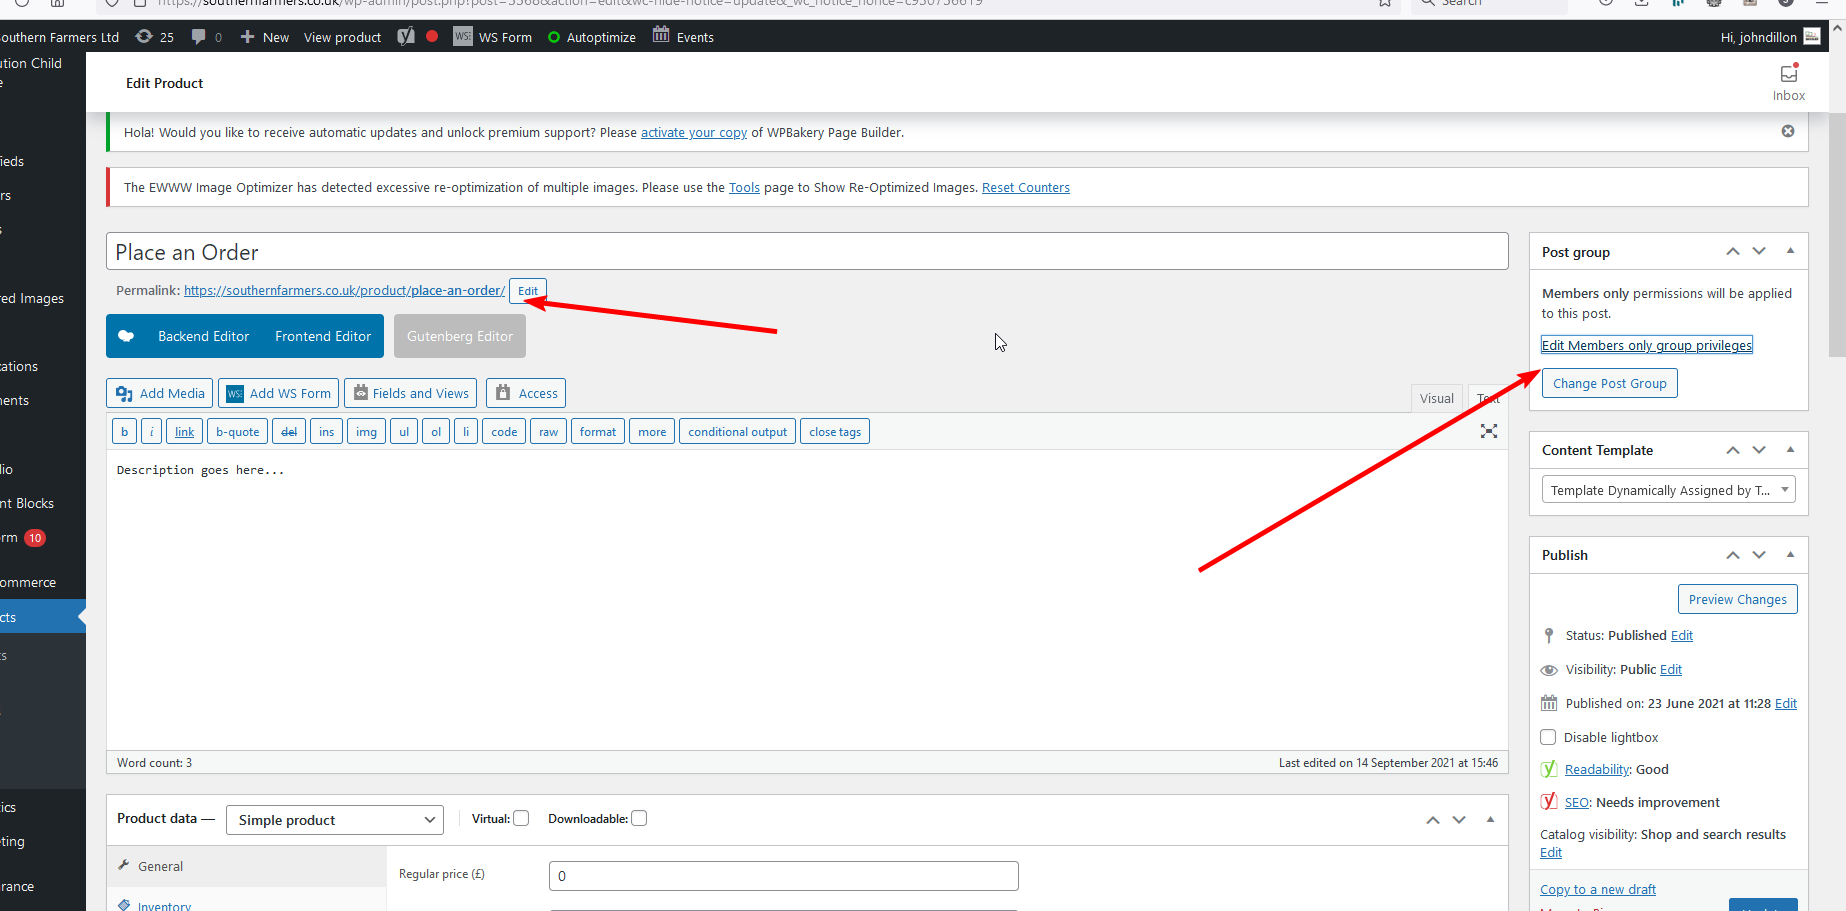Open the updates counter showing 25
The height and width of the screenshot is (911, 1846).
coord(155,37)
